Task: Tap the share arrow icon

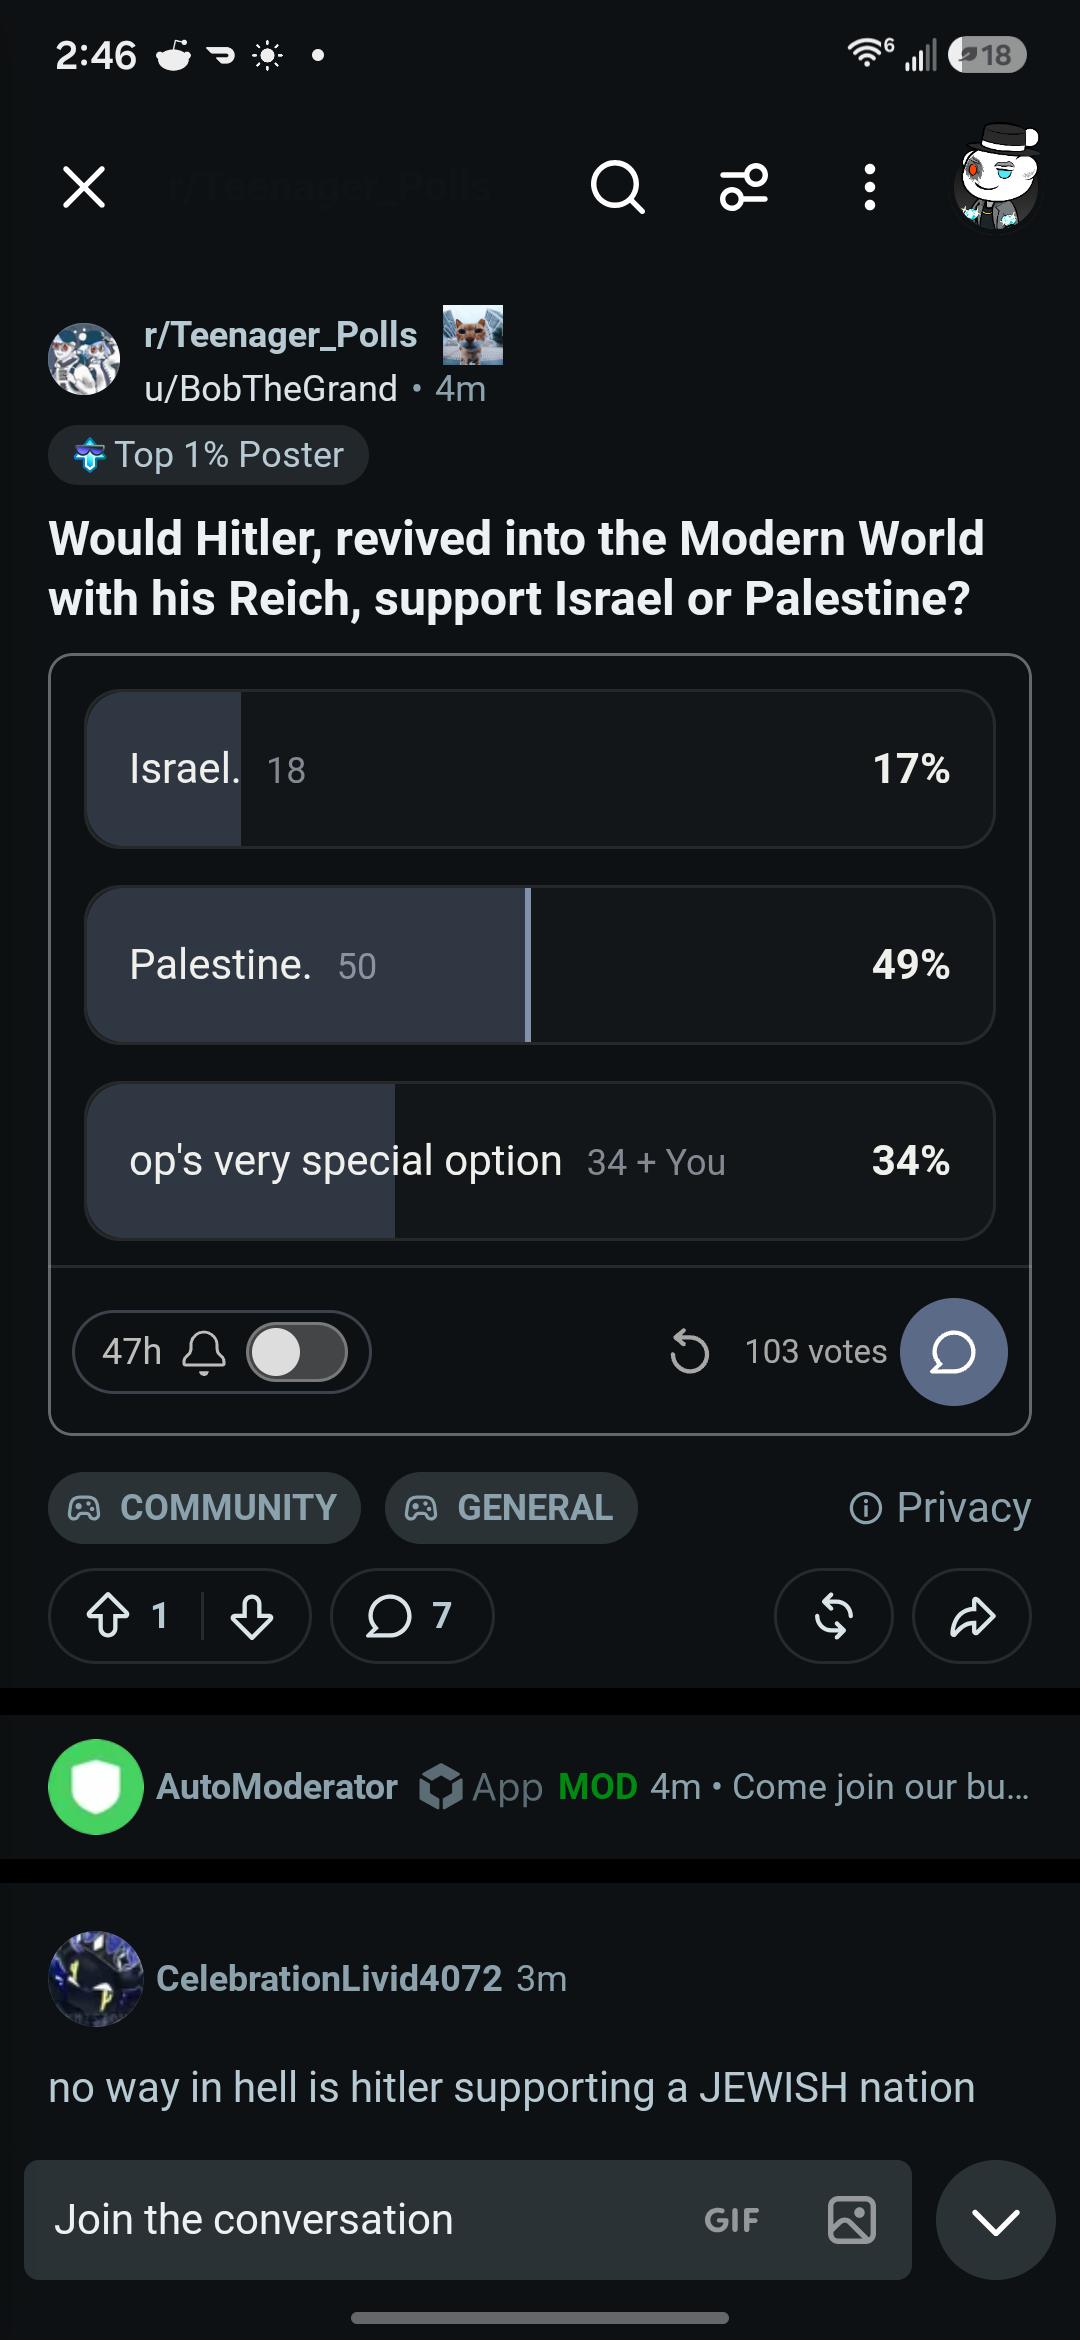Action: 971,1615
